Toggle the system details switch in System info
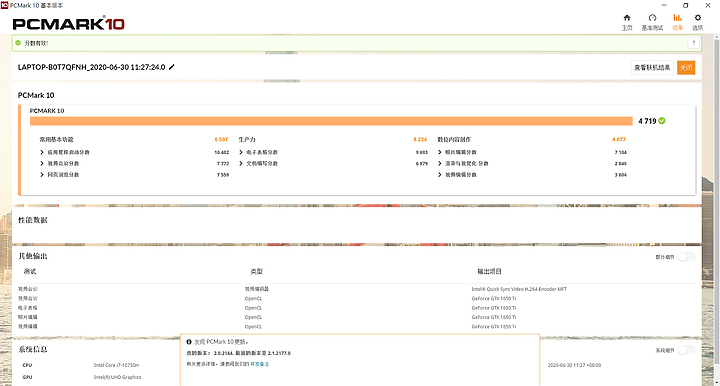Screen dimensions: 720x386 point(686,350)
